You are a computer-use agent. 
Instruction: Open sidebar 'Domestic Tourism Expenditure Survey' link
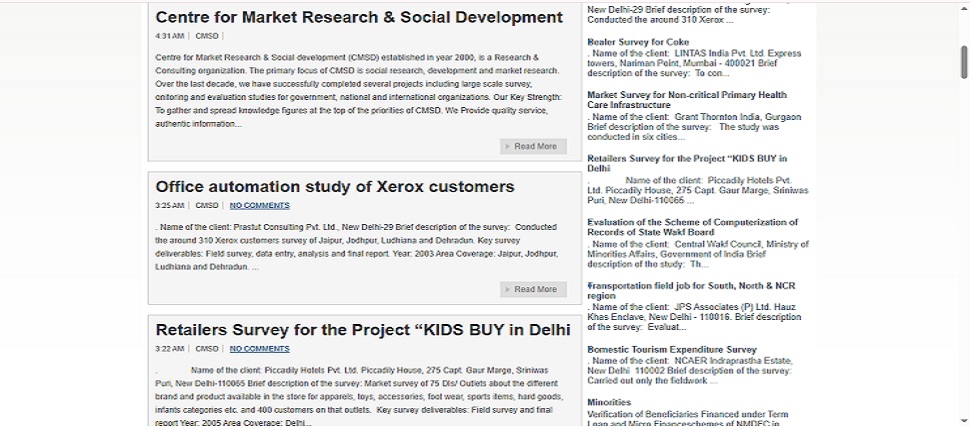point(671,350)
